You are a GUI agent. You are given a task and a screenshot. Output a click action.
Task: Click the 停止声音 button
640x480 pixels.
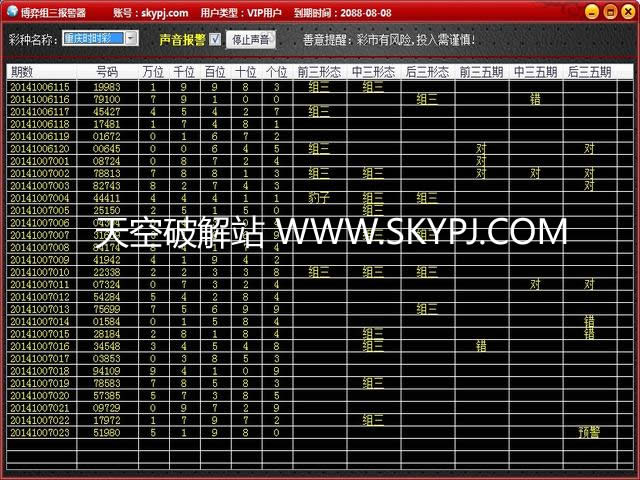[x=250, y=40]
